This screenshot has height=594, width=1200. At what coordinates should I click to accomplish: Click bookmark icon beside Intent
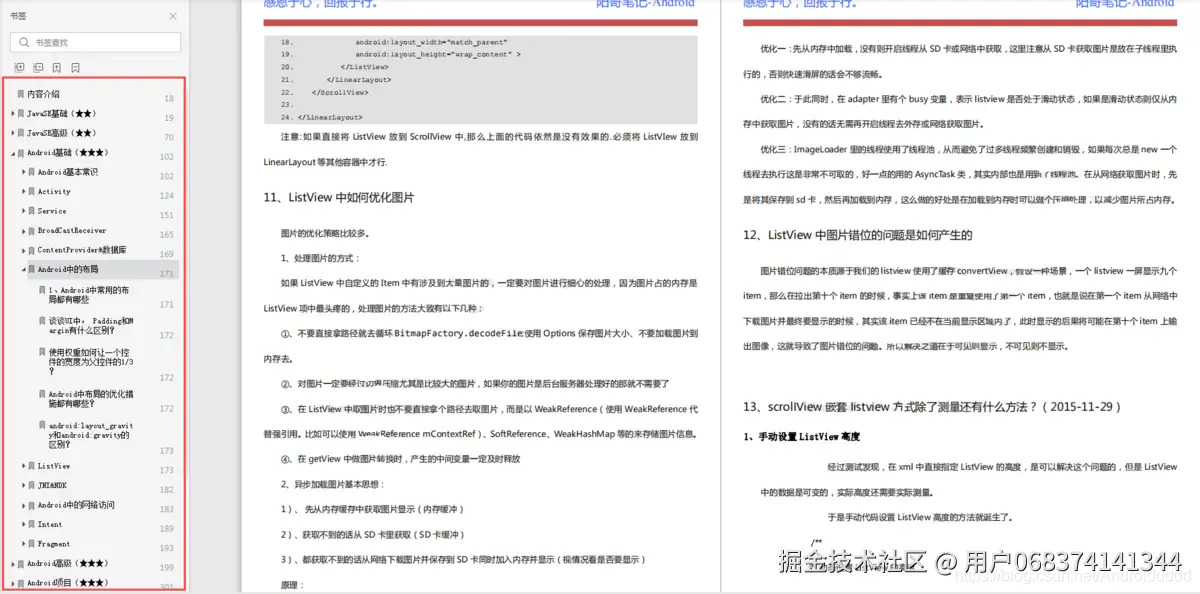32,524
